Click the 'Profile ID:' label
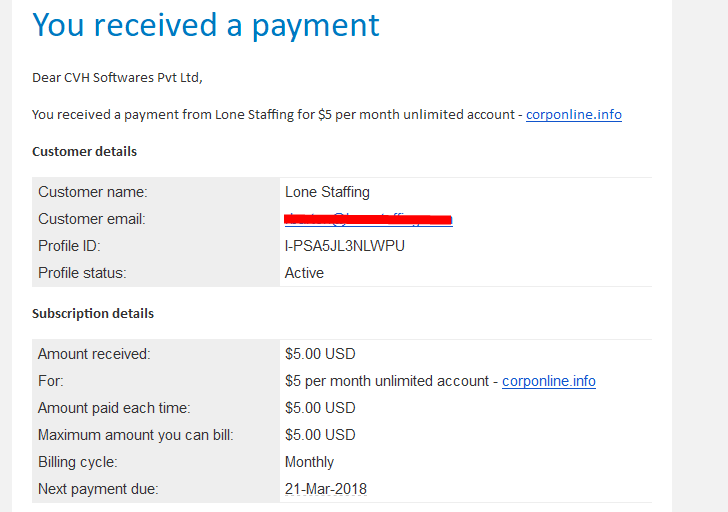Image resolution: width=728 pixels, height=512 pixels. pyautogui.click(x=69, y=246)
